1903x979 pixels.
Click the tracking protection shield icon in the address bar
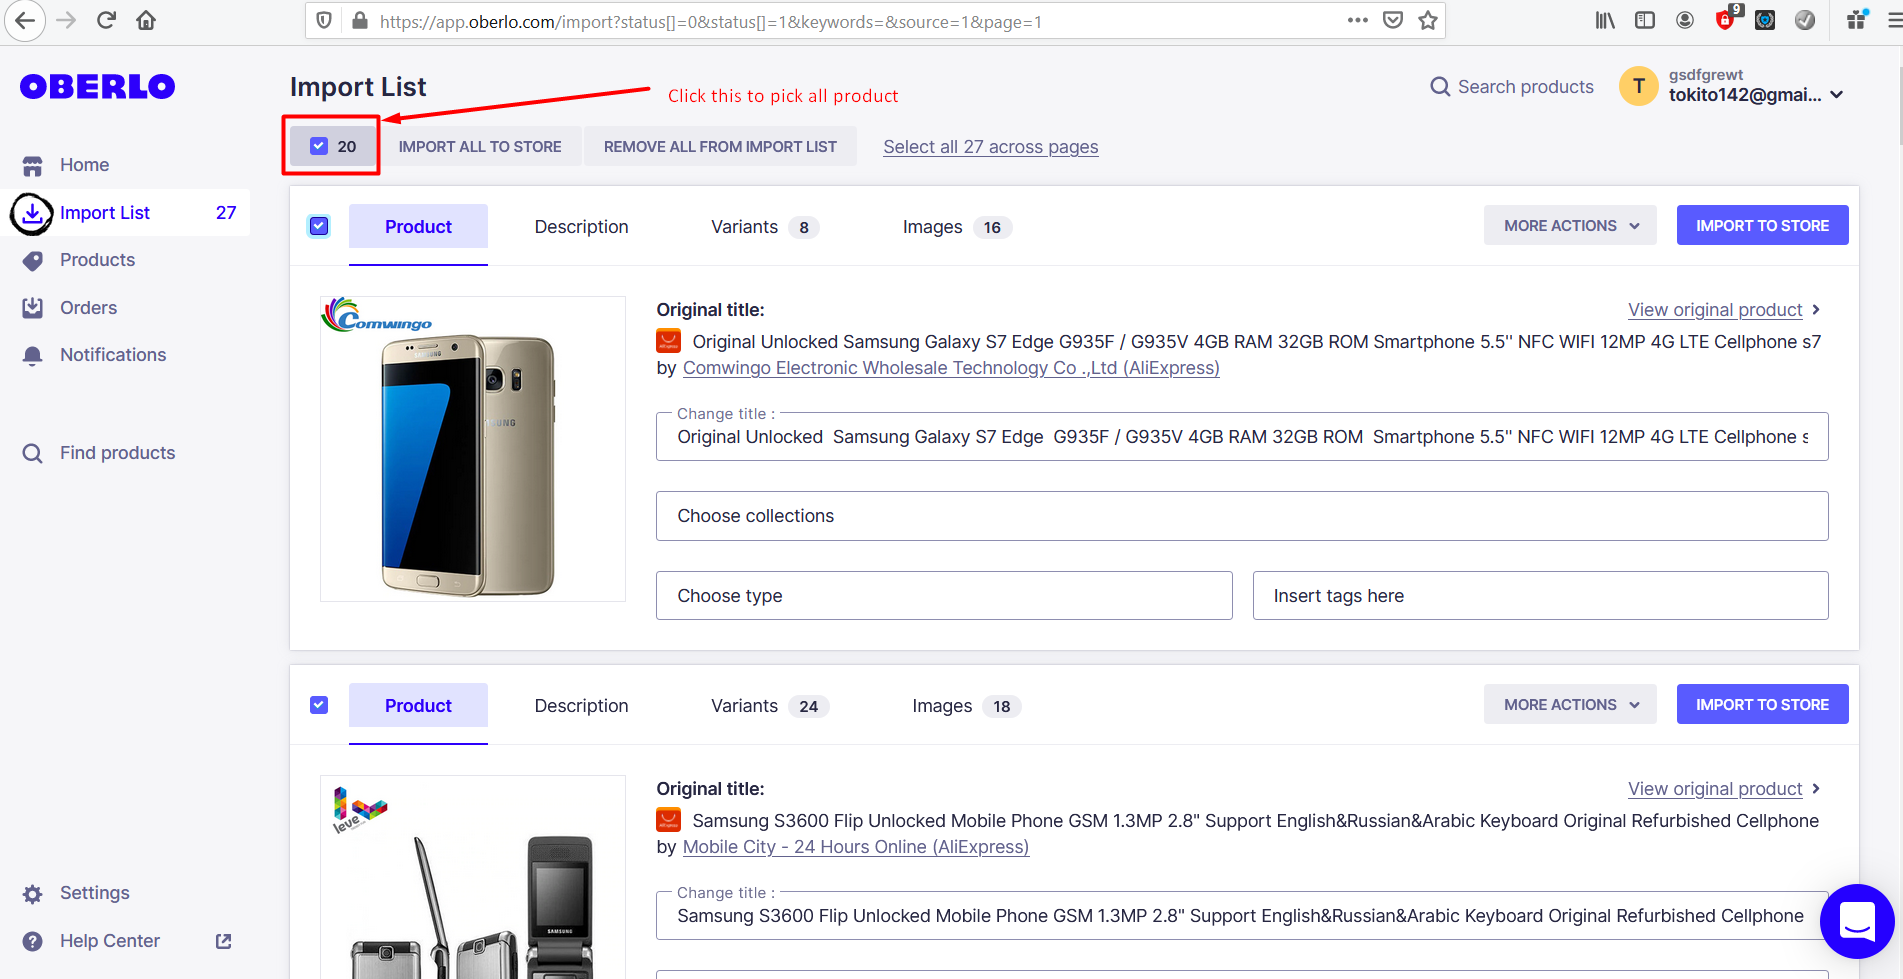pos(324,21)
